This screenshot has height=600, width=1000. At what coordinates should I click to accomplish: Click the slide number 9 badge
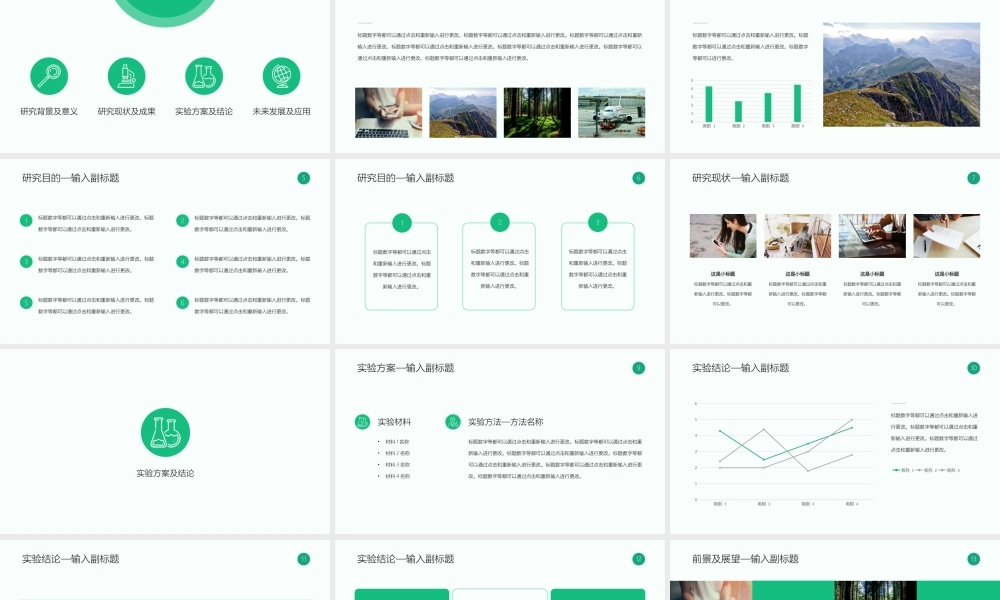point(639,368)
